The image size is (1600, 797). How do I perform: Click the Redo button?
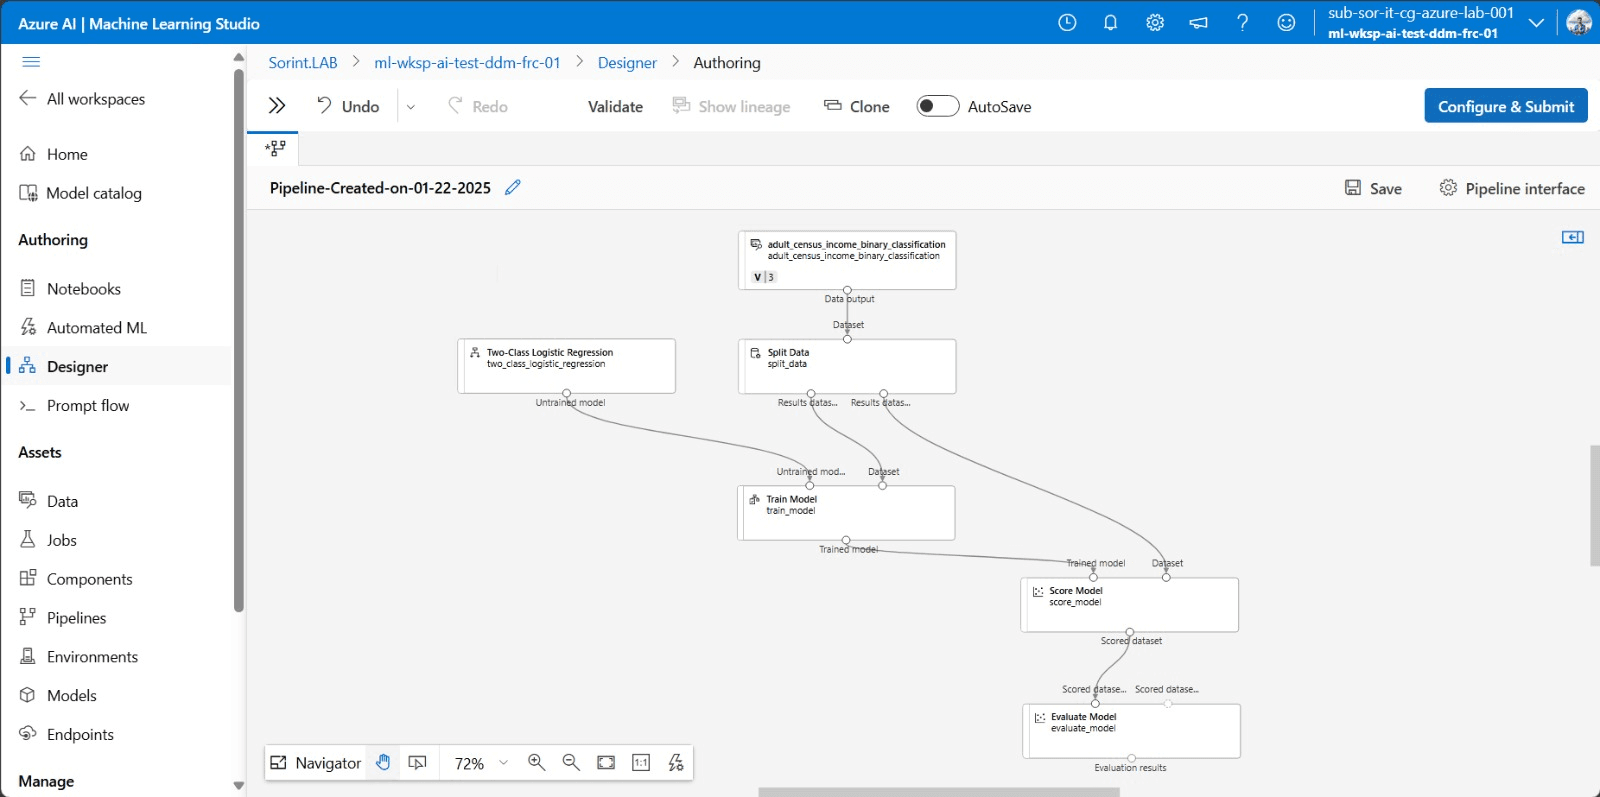click(x=477, y=106)
